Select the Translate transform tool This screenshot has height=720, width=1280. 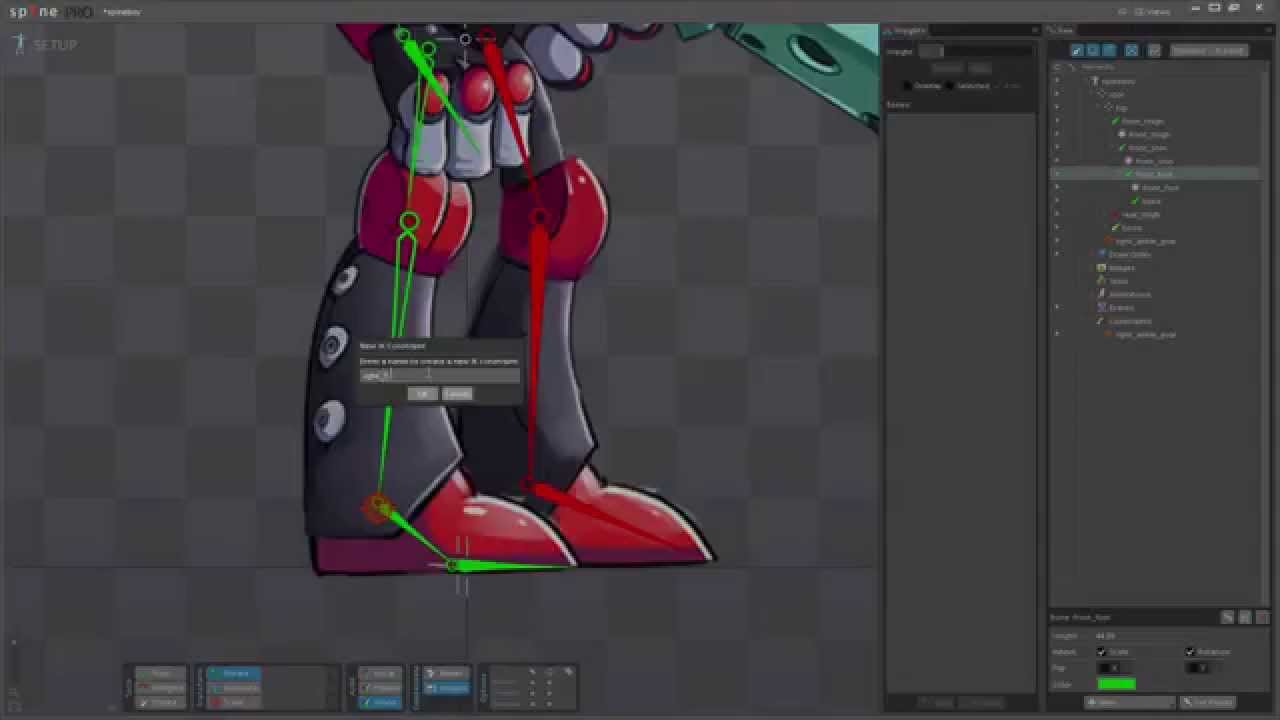(234, 688)
